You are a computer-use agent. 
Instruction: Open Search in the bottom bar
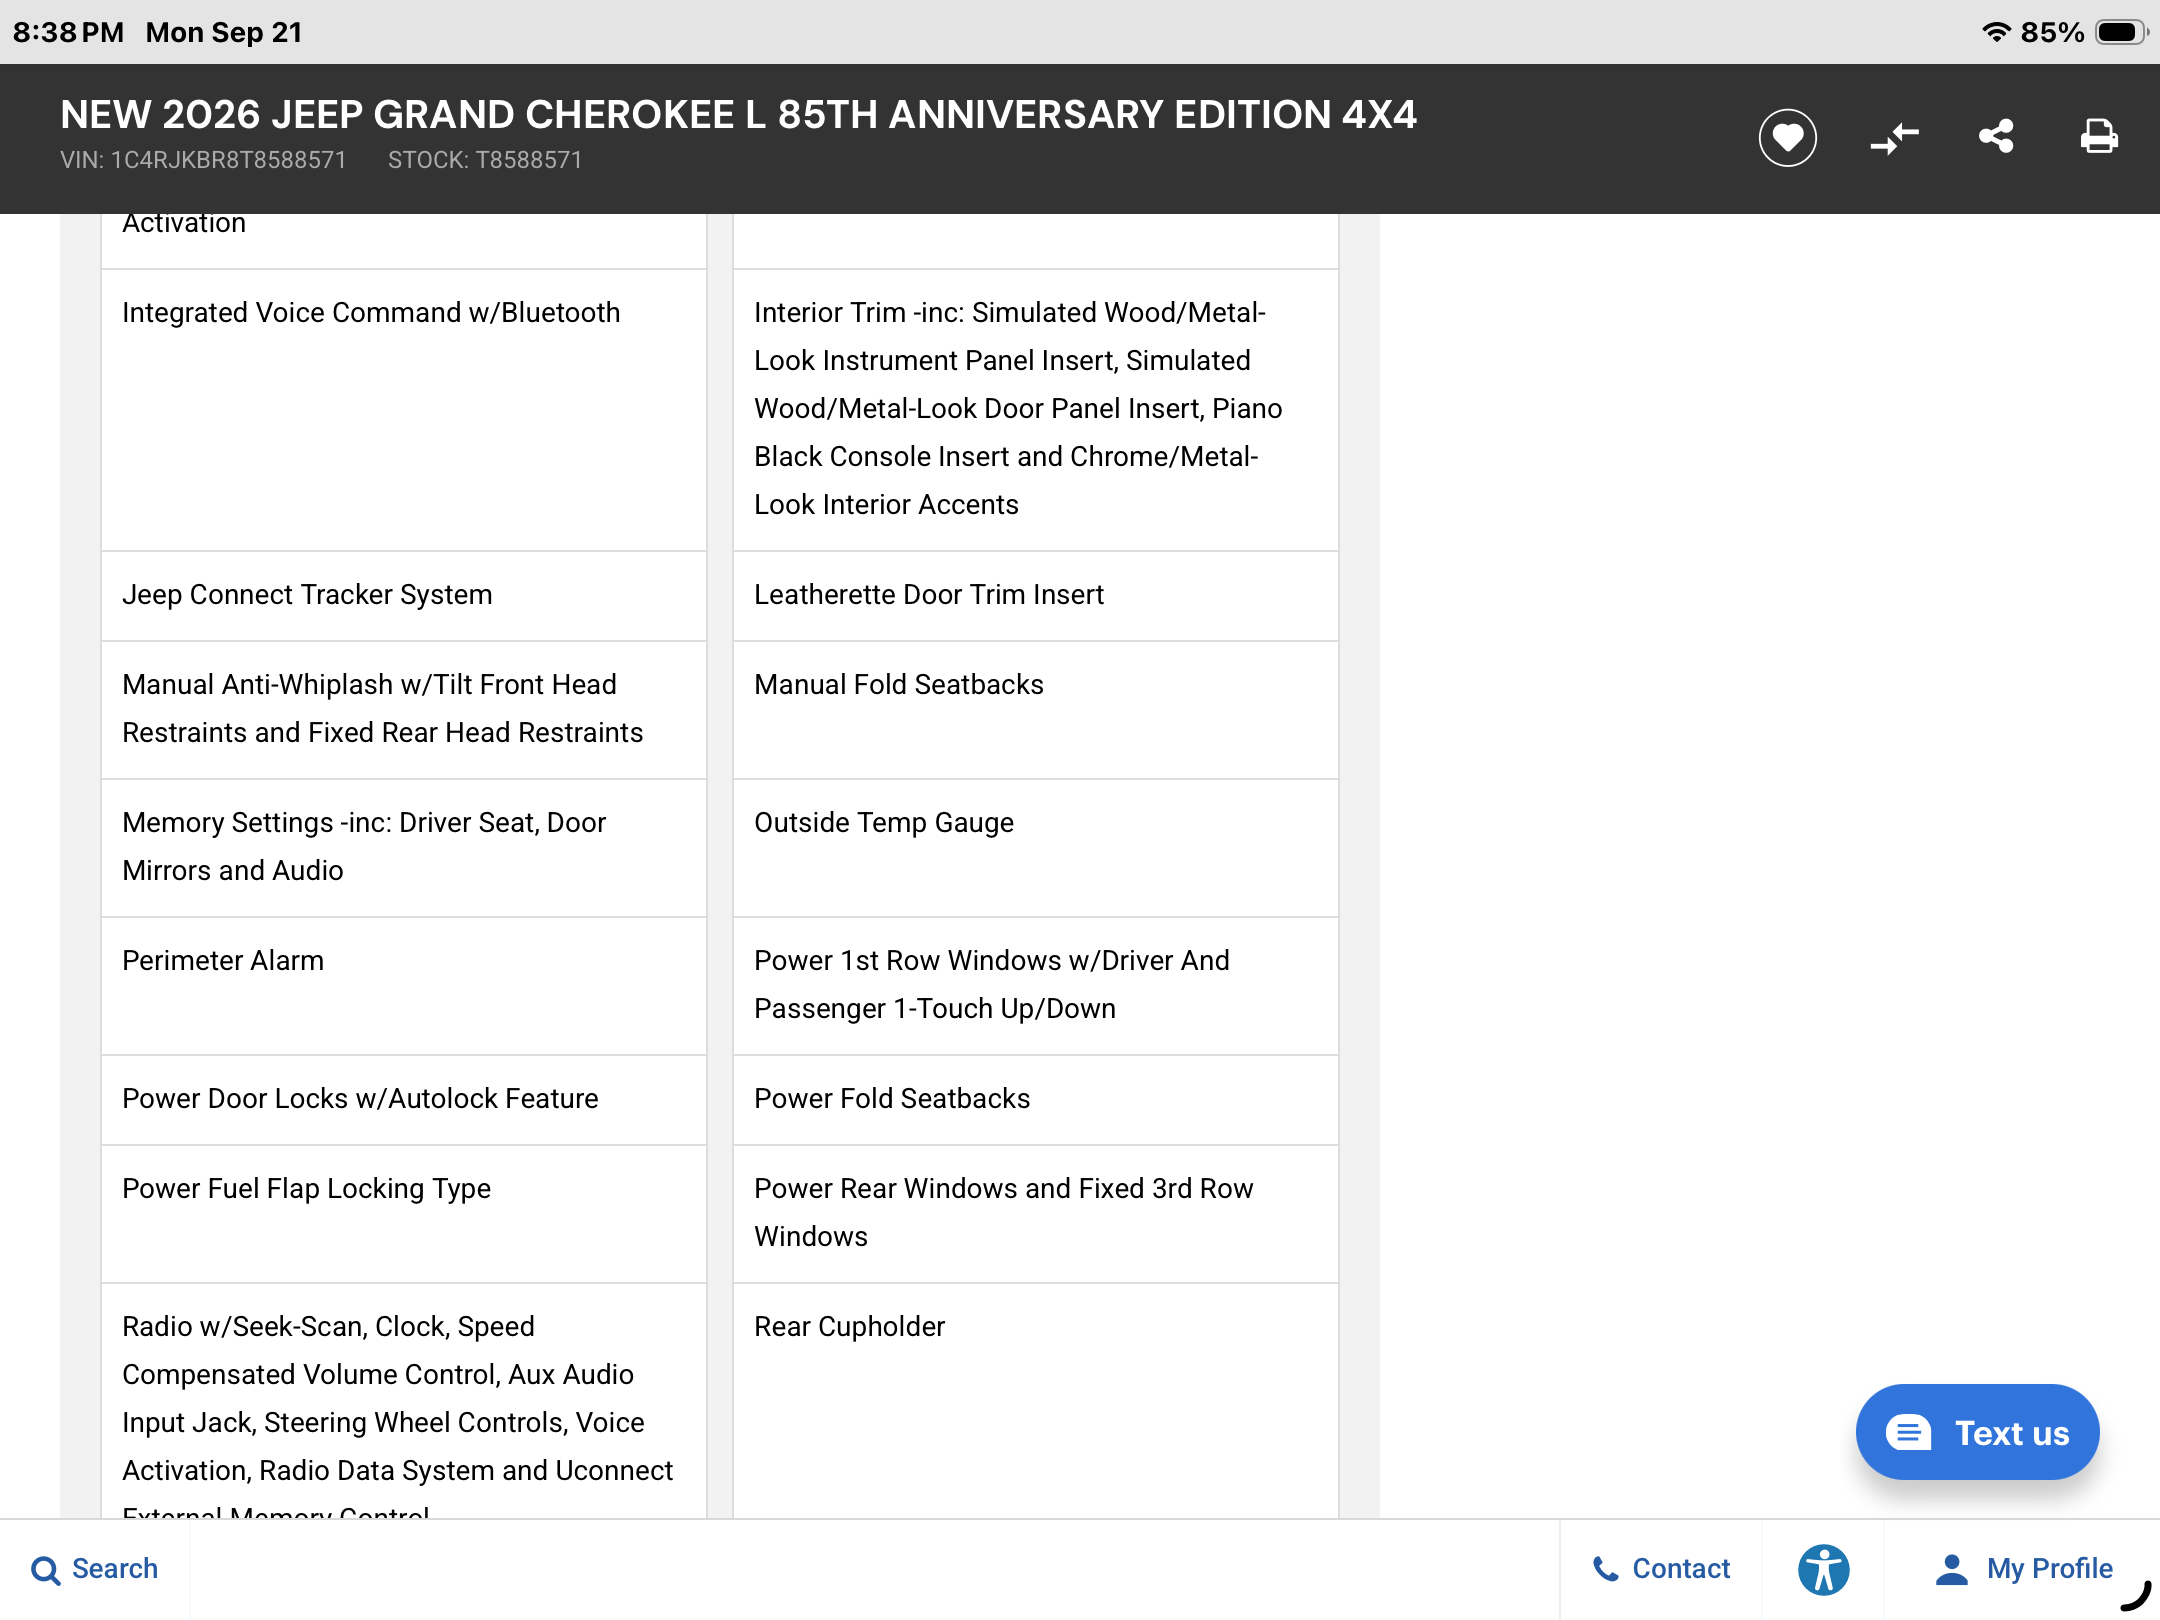click(95, 1569)
